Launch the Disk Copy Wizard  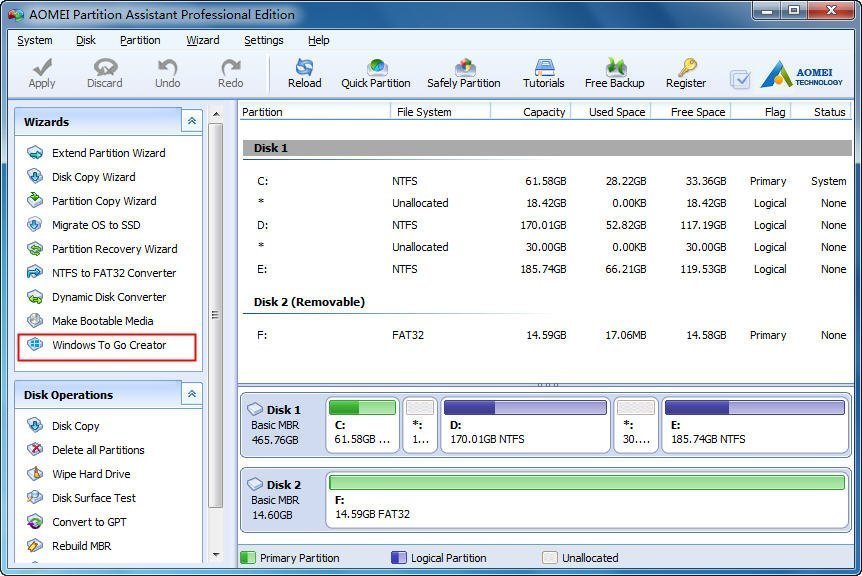pyautogui.click(x=93, y=177)
